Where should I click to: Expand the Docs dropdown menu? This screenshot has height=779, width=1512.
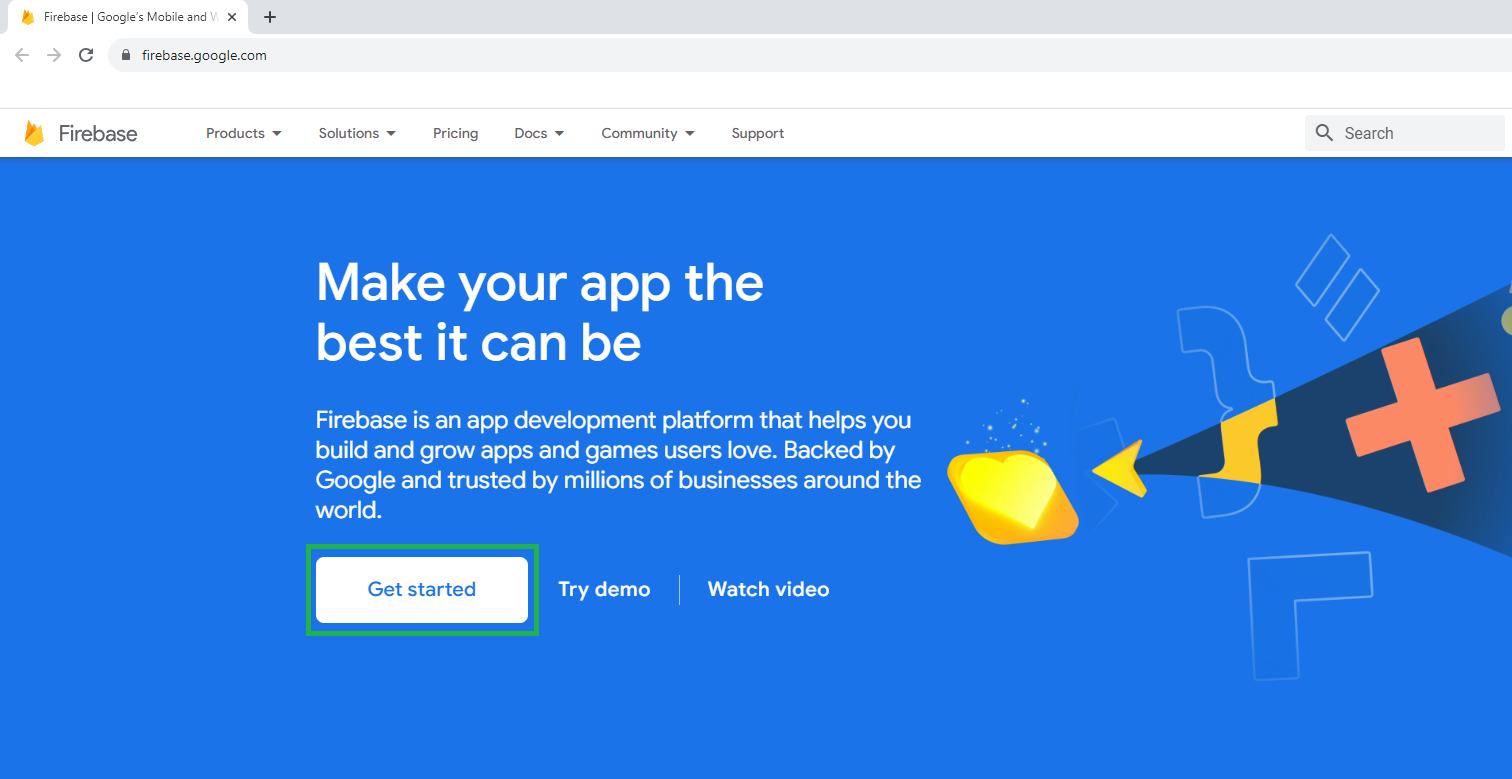tap(540, 133)
